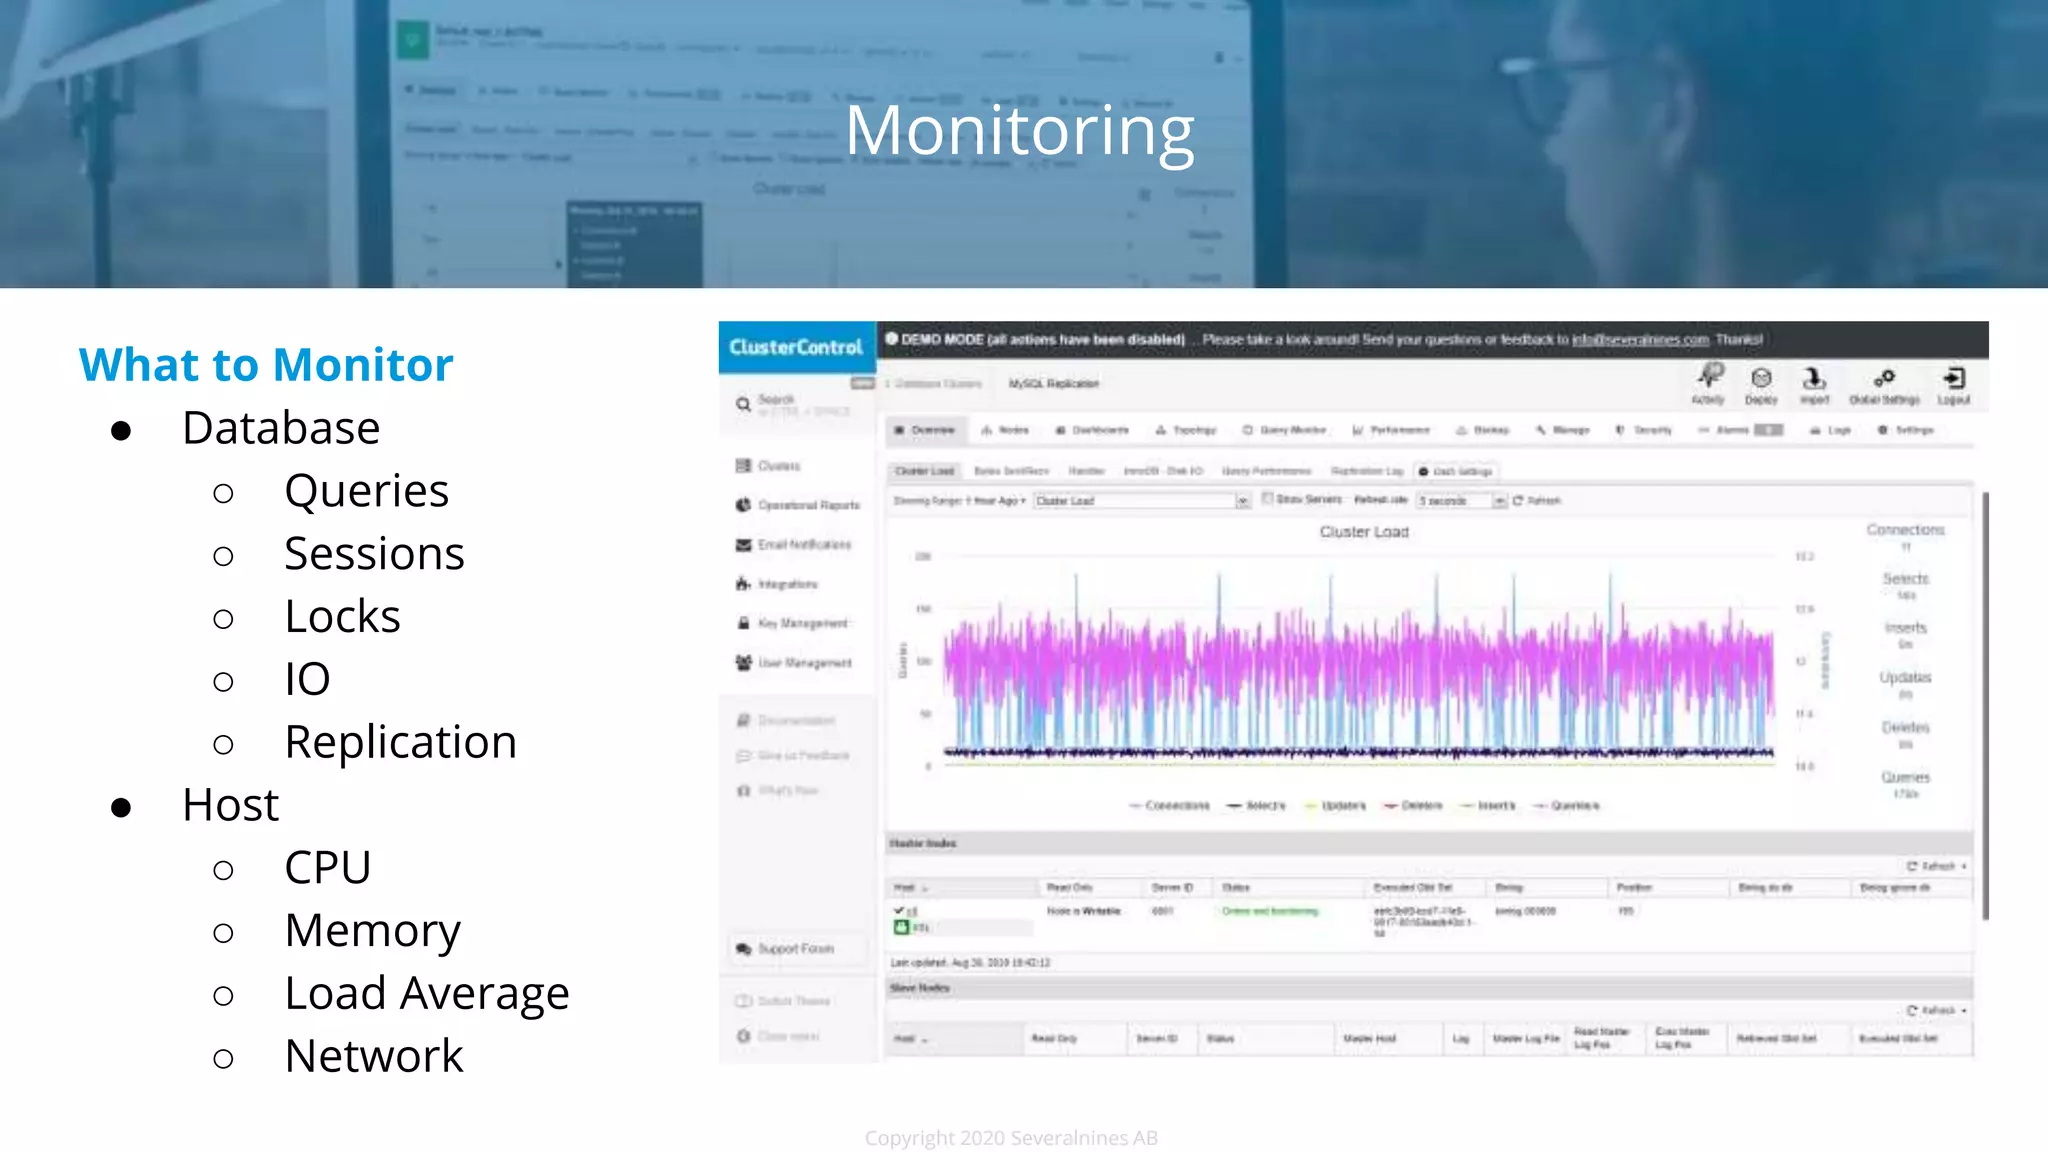The image size is (2048, 1152).
Task: Open User Management in sidebar
Action: point(794,663)
